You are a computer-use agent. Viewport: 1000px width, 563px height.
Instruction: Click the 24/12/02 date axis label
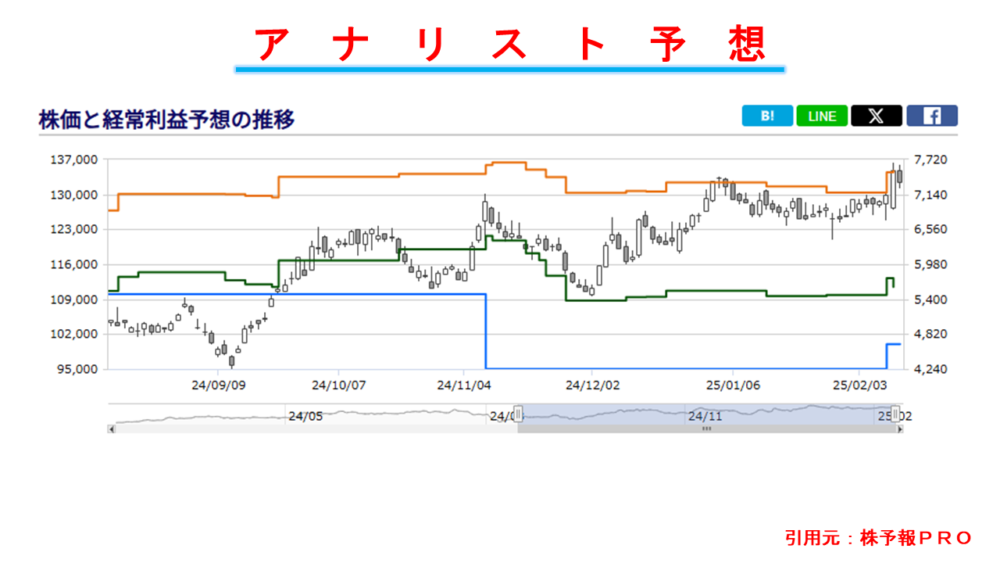pyautogui.click(x=592, y=385)
